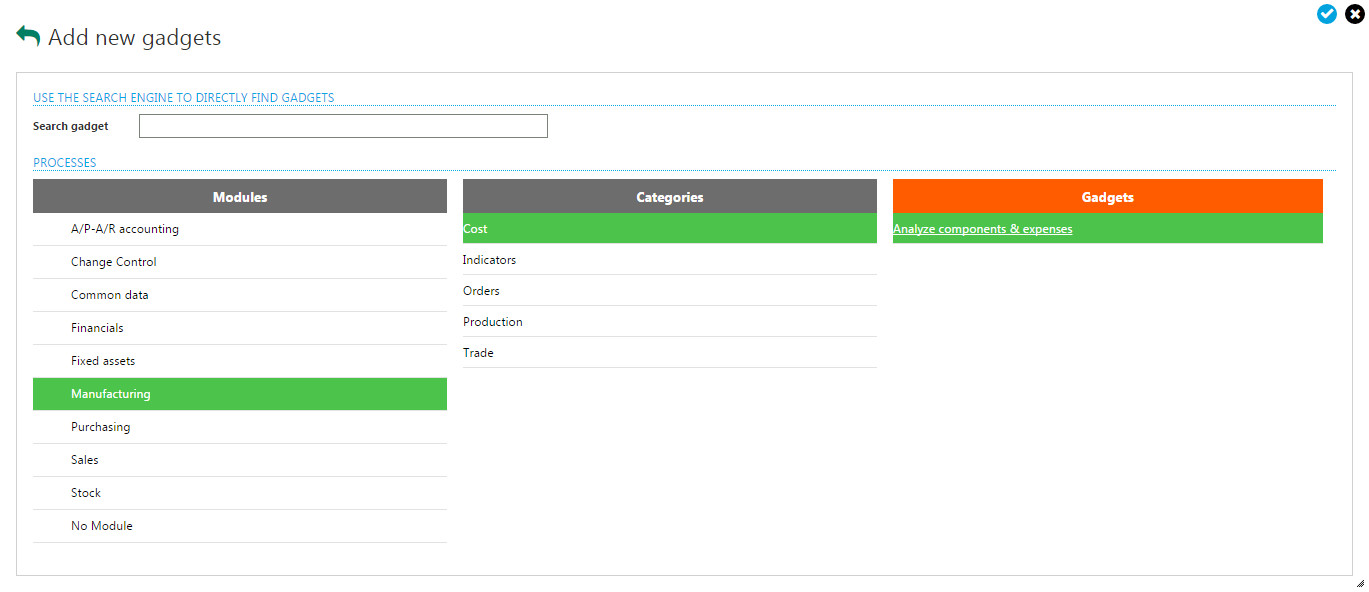This screenshot has width=1369, height=592.
Task: Select the Trade category
Action: (x=478, y=353)
